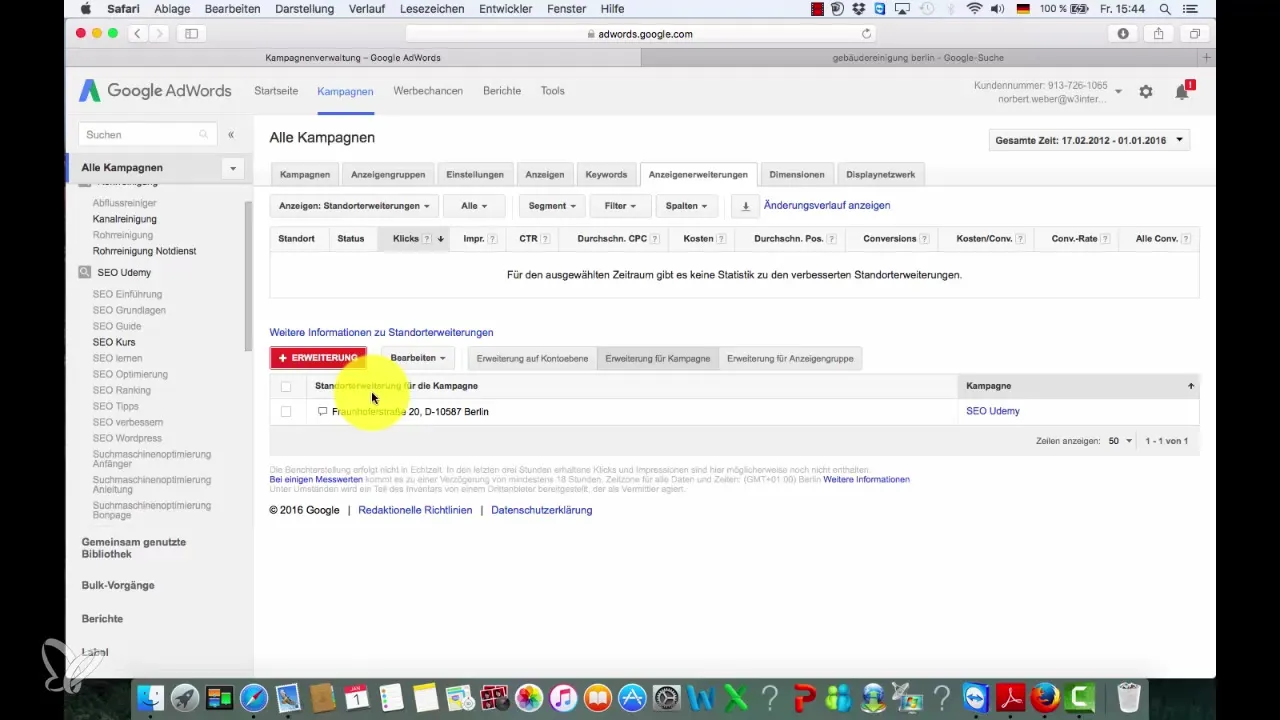Click the download report icon button

pyautogui.click(x=745, y=206)
